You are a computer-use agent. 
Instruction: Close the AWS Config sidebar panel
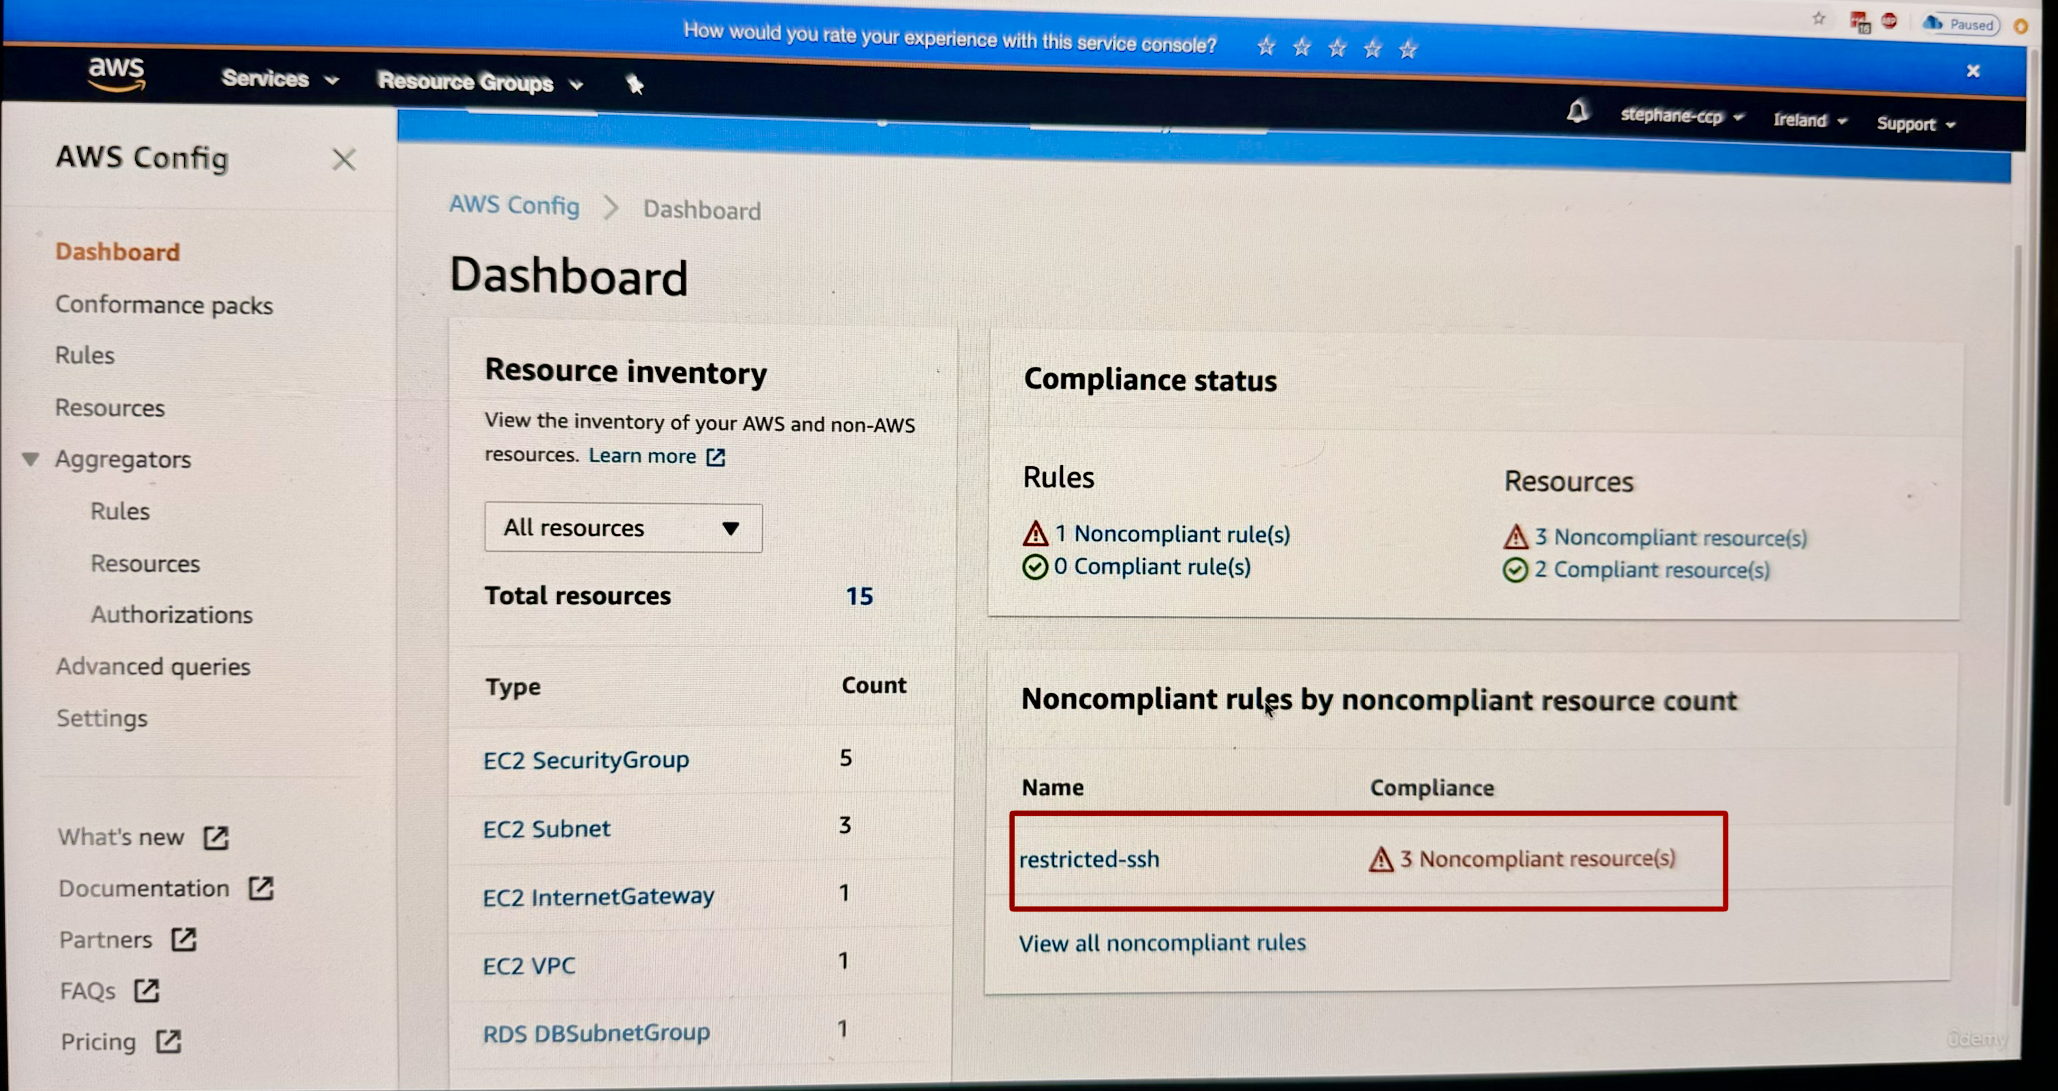344,159
